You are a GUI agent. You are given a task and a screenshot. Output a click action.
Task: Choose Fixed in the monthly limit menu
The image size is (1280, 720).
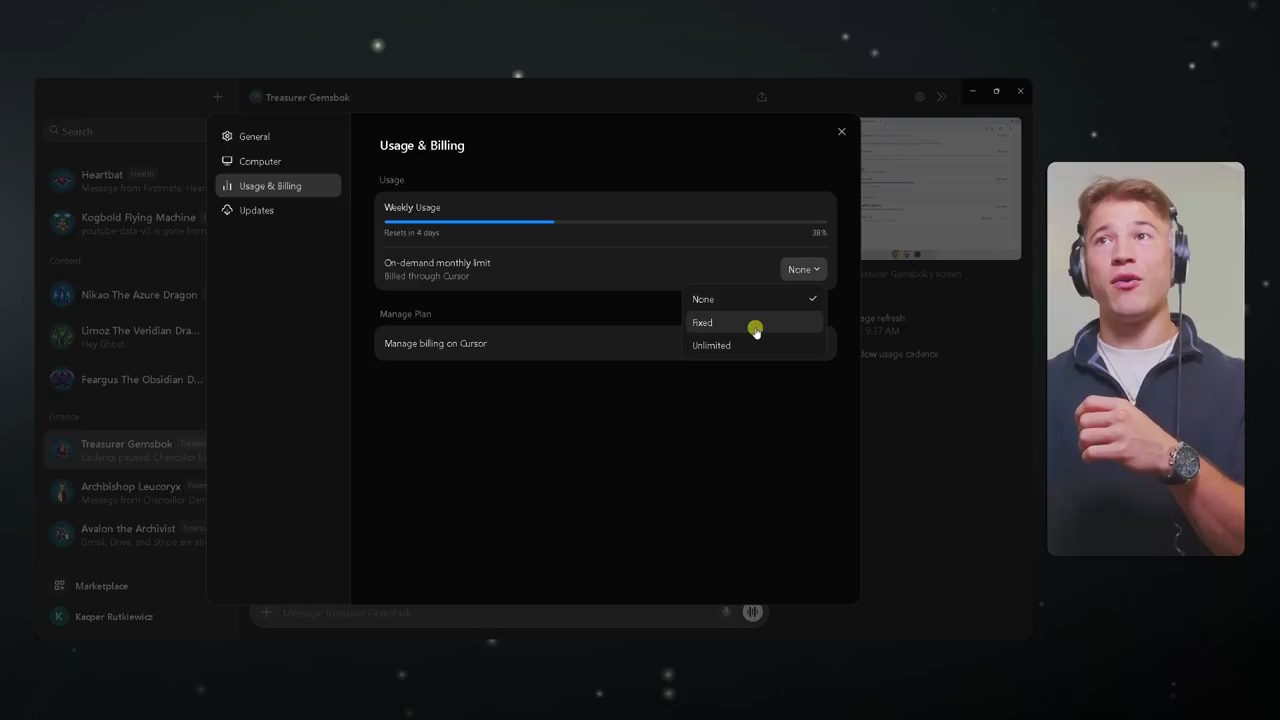pos(755,323)
